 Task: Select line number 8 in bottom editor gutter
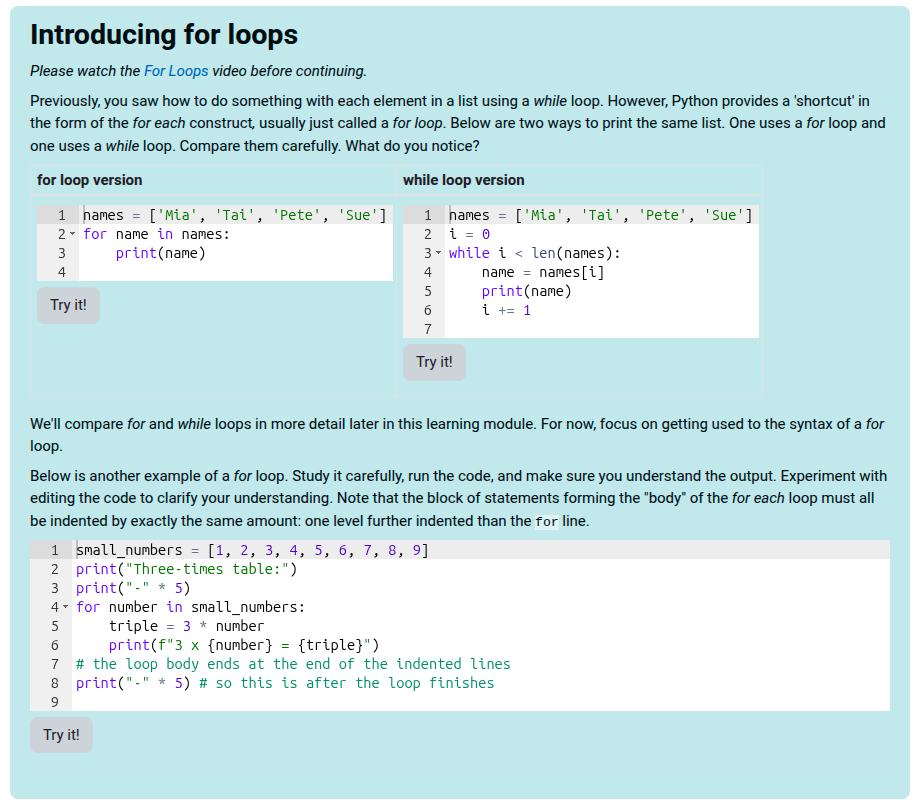tap(54, 683)
